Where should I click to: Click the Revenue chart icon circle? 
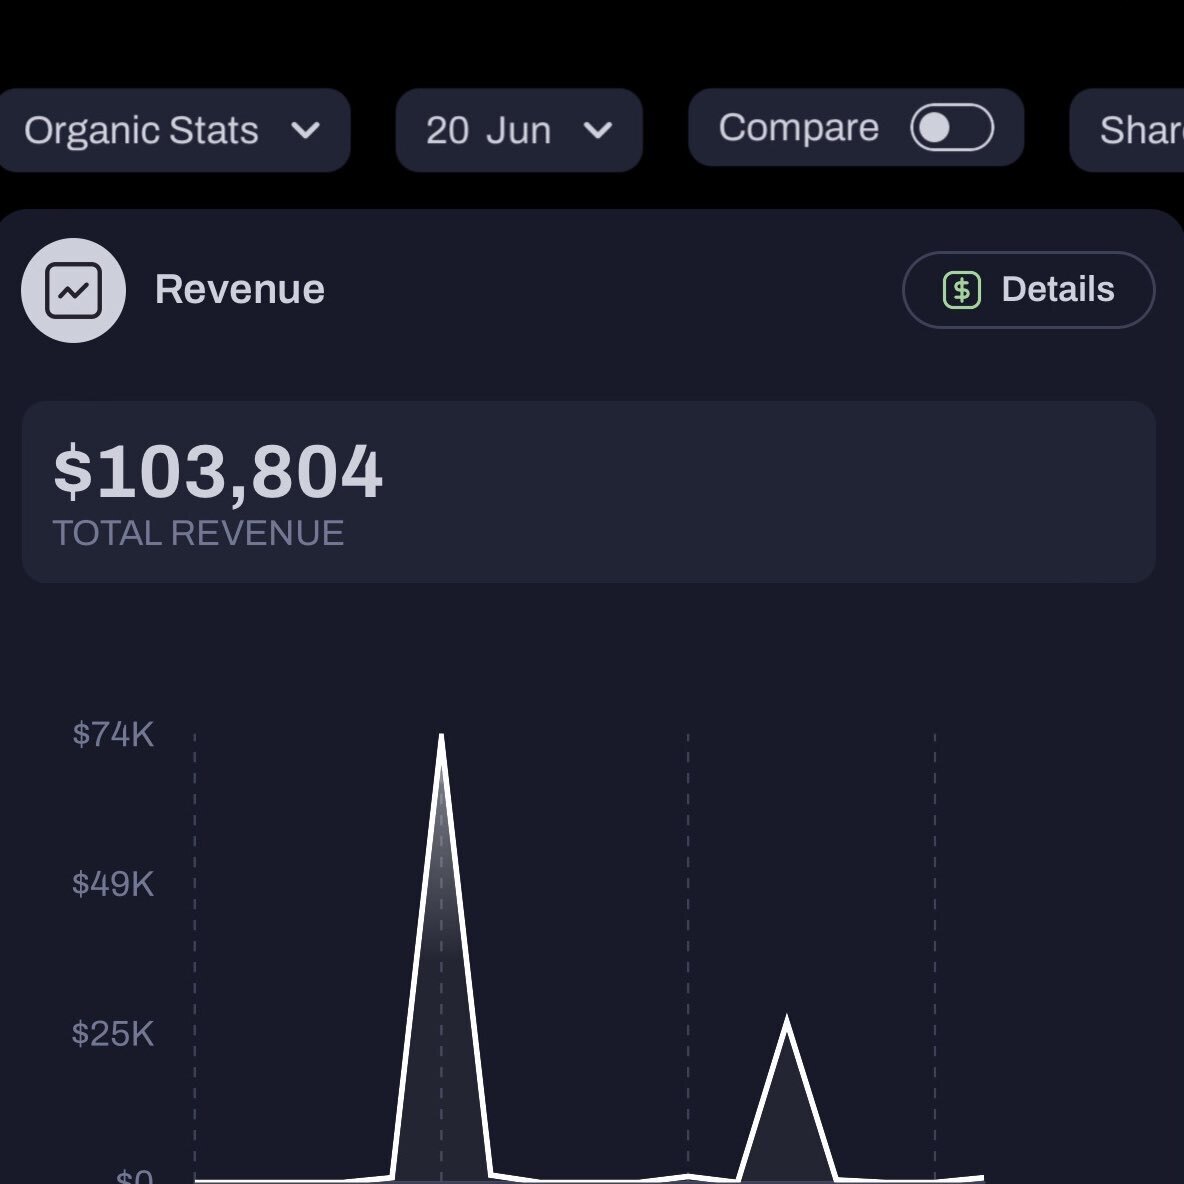coord(73,290)
